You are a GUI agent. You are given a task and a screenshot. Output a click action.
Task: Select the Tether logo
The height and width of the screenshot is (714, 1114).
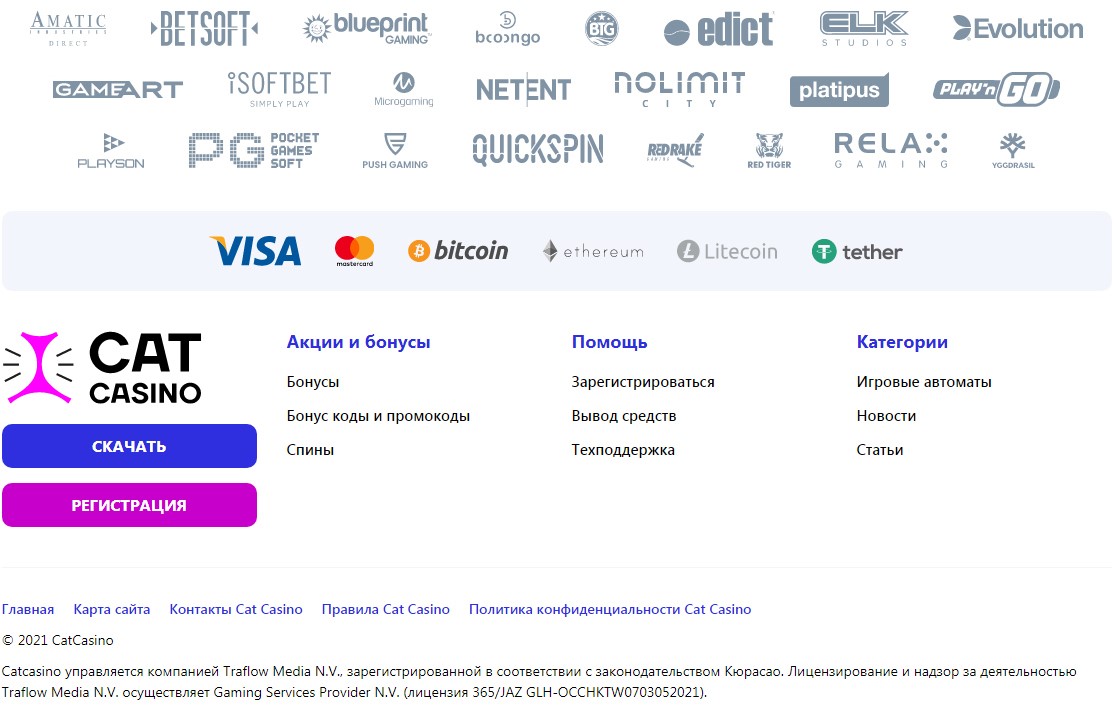point(857,251)
